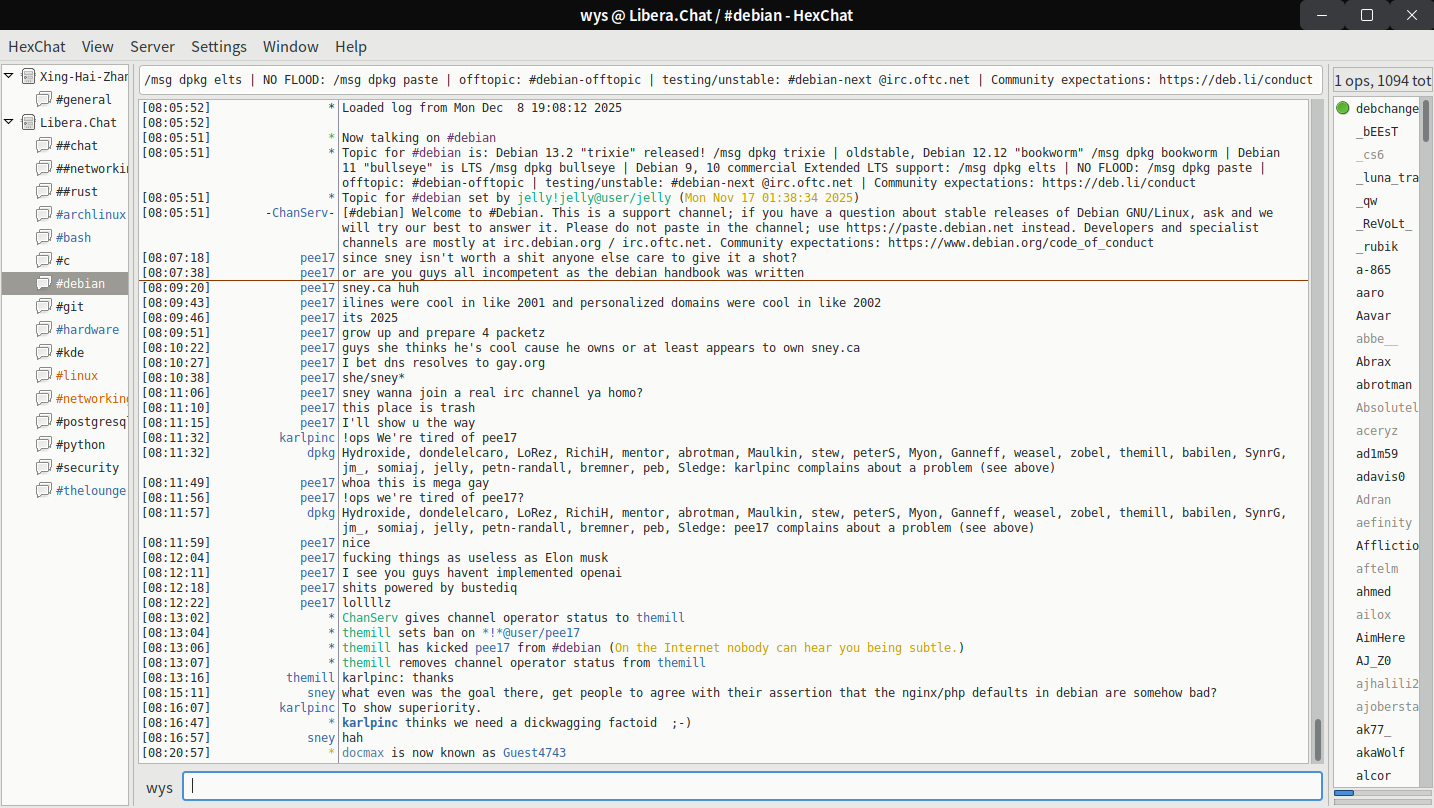1434x808 pixels.
Task: Click the chat area vertical scrollbar
Action: tap(1317, 738)
